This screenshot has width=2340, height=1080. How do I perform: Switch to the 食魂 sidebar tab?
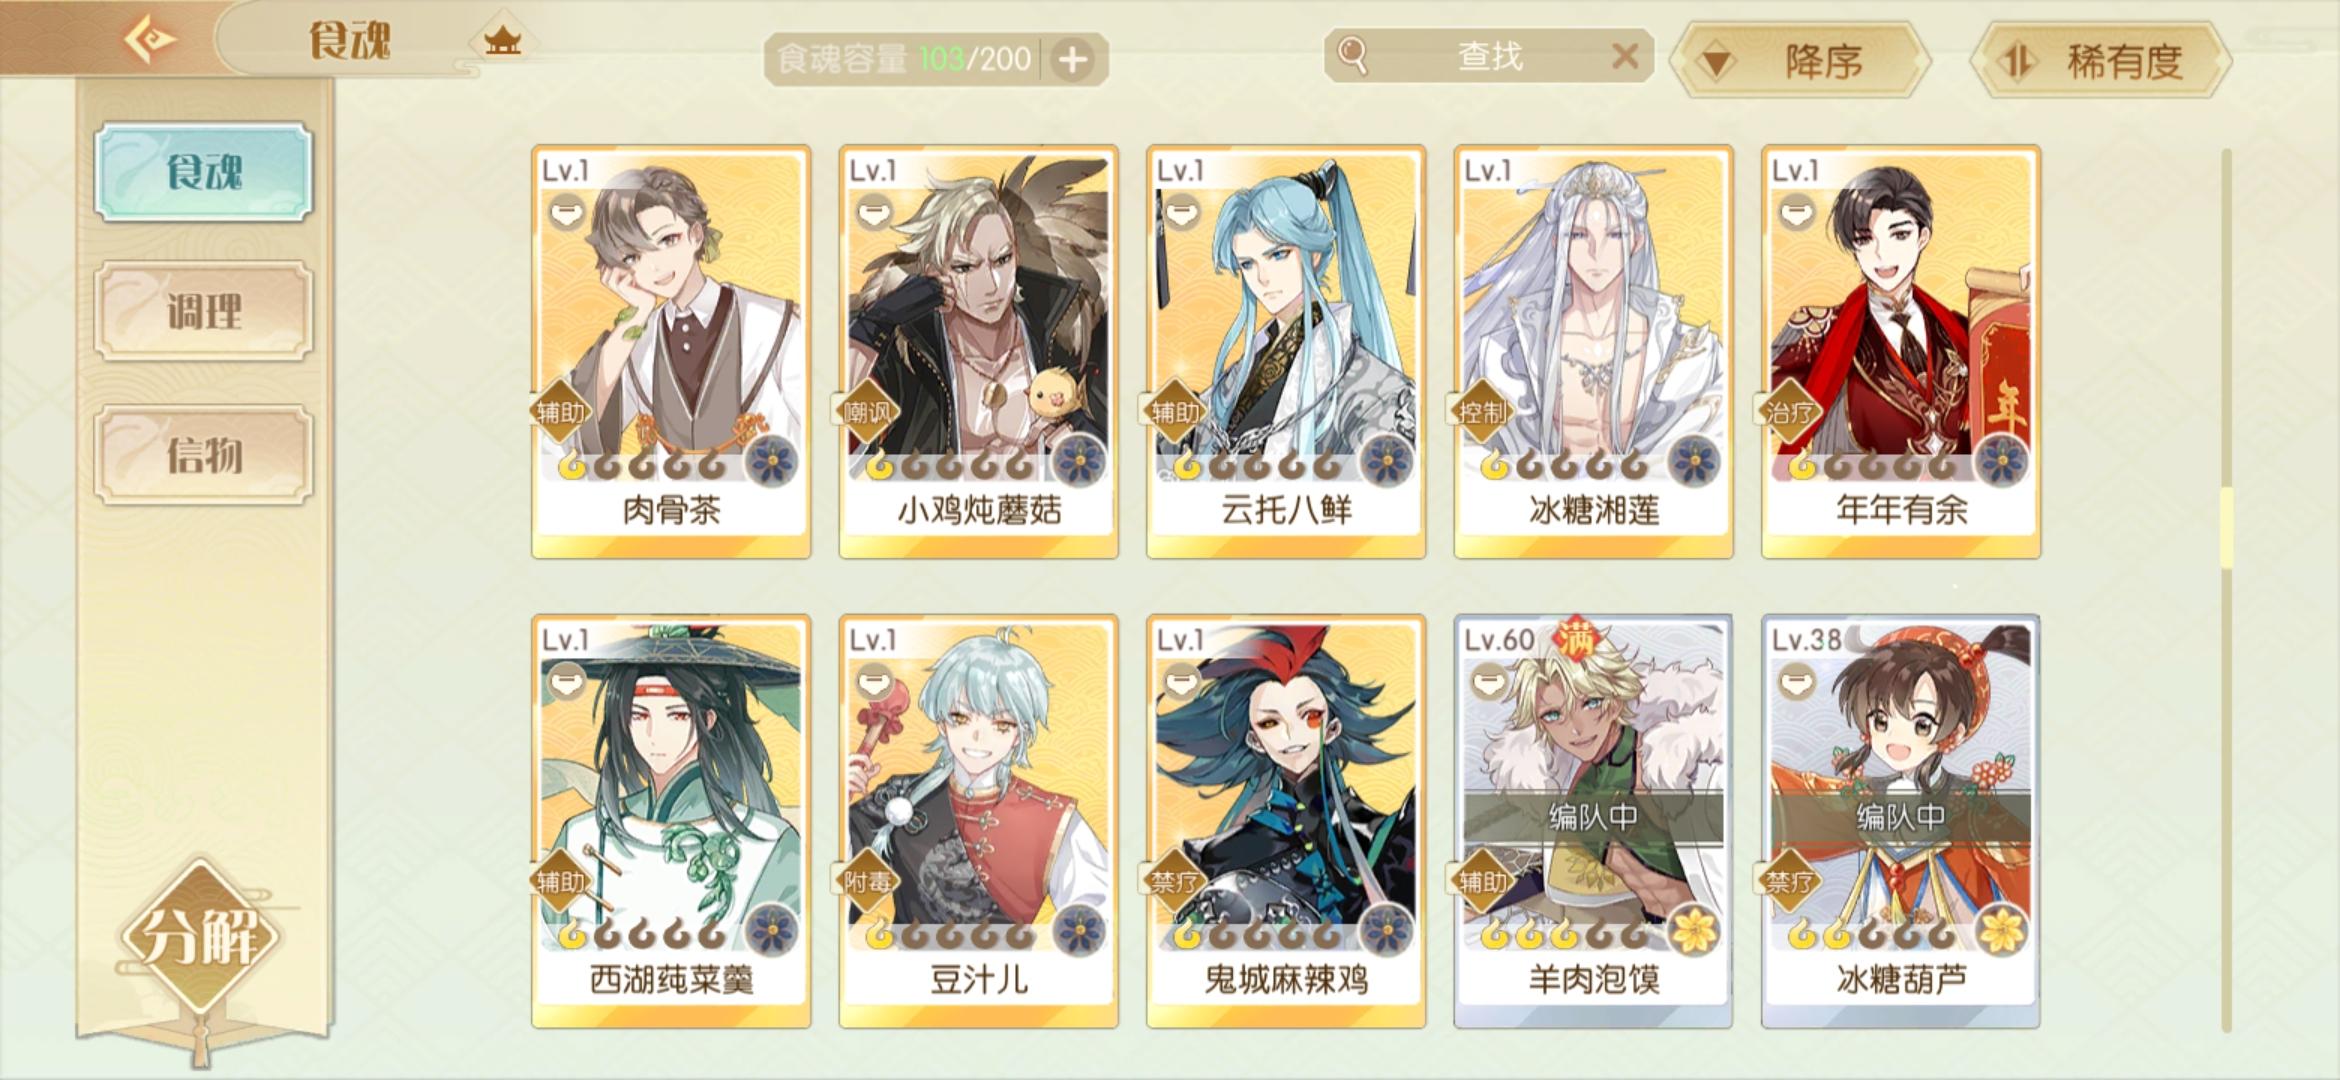pos(204,172)
